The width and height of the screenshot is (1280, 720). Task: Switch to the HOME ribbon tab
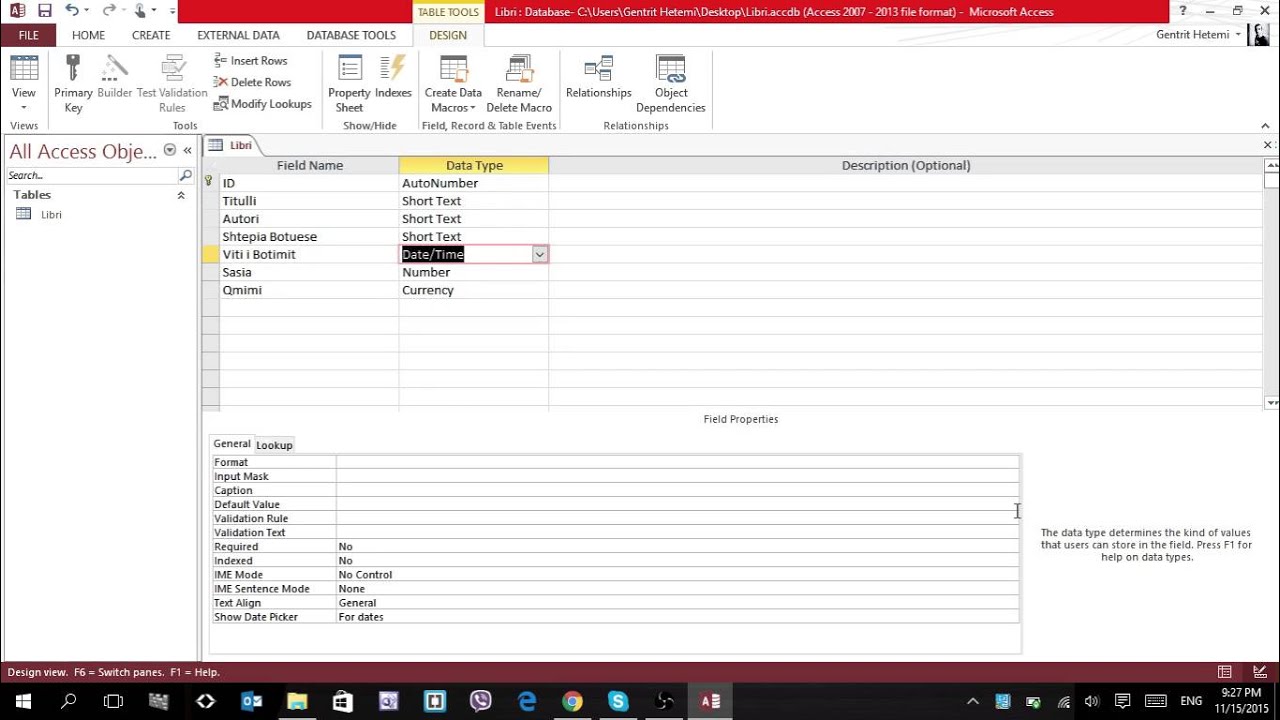88,35
